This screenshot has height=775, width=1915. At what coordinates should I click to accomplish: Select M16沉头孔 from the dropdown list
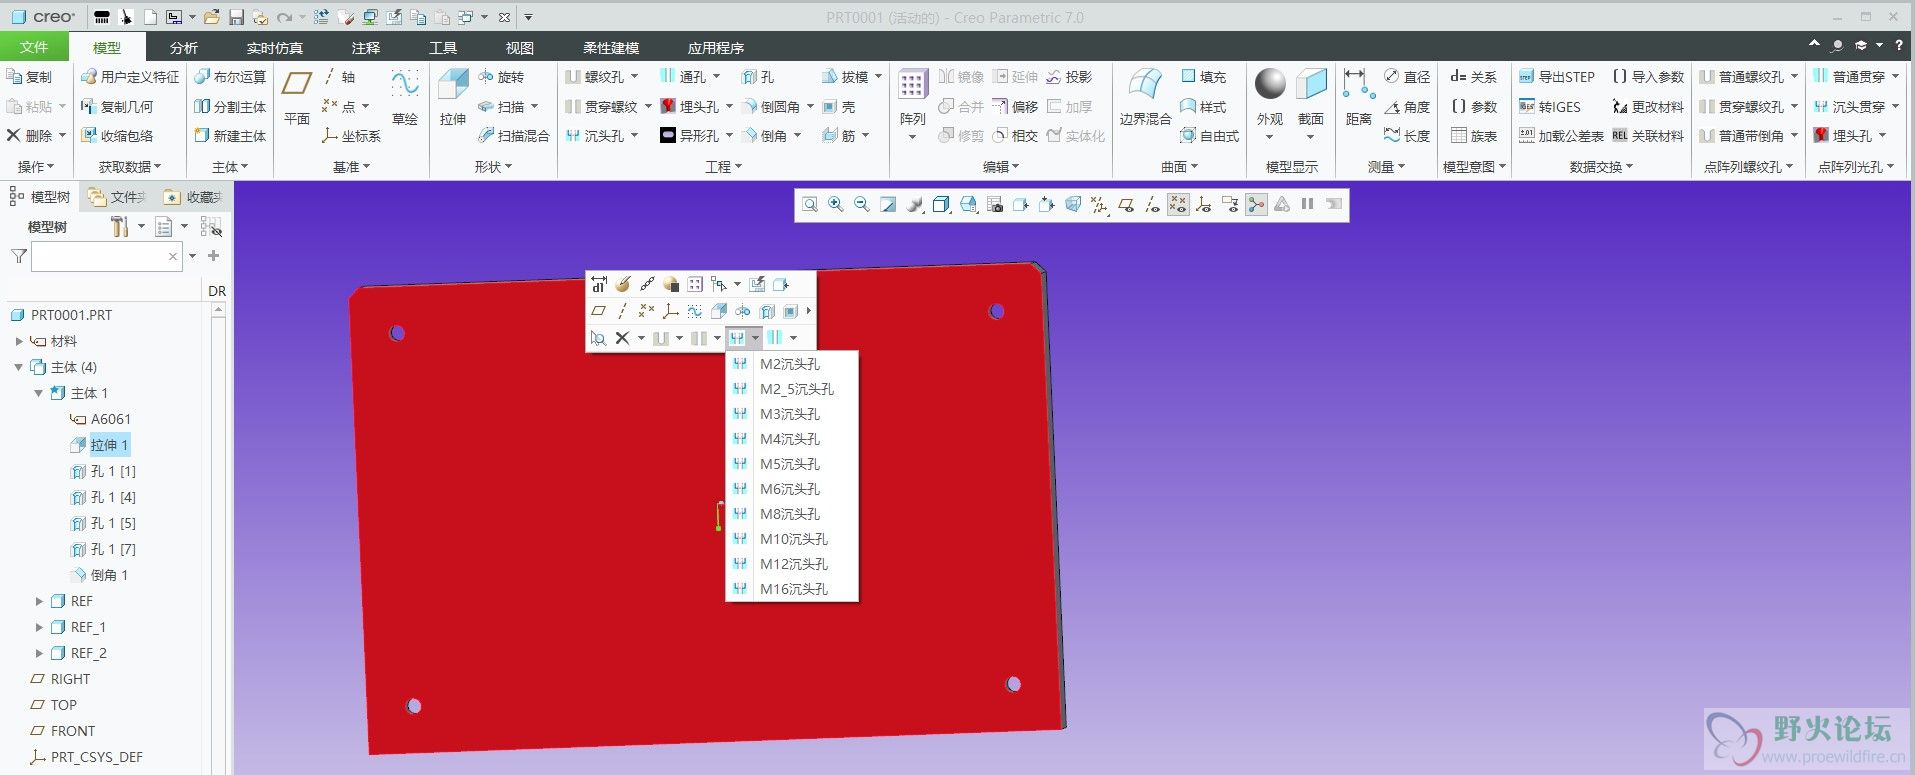click(x=792, y=589)
